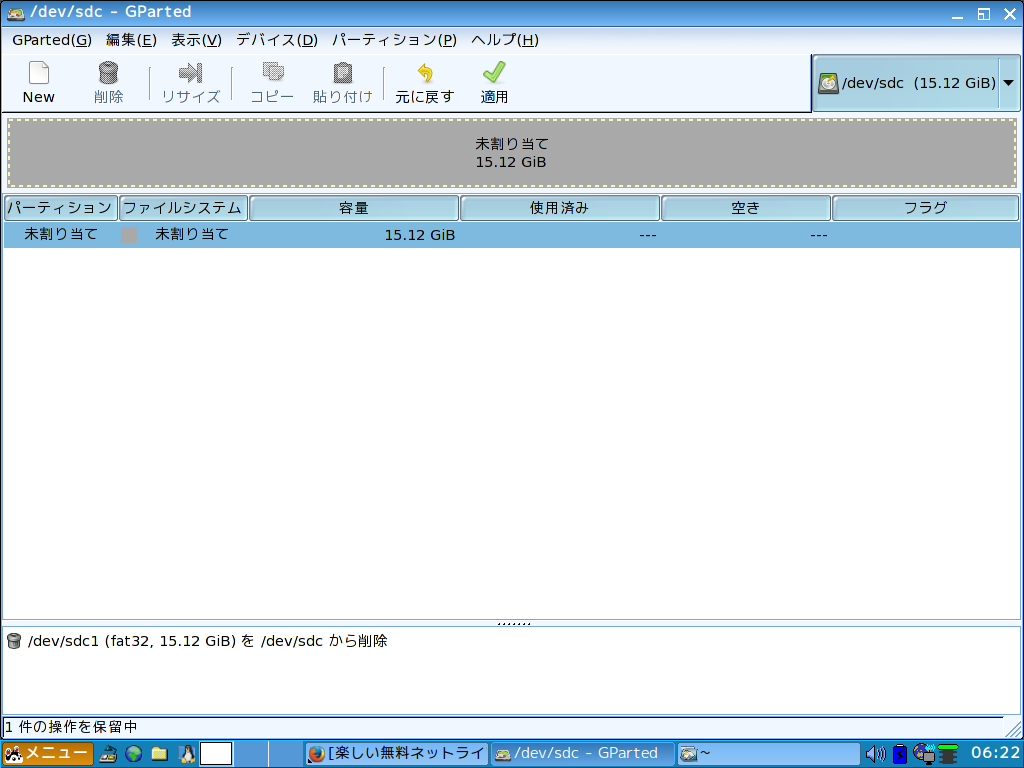The image size is (1024, 768).
Task: Click the GParted title bar app icon
Action: pyautogui.click(x=16, y=12)
